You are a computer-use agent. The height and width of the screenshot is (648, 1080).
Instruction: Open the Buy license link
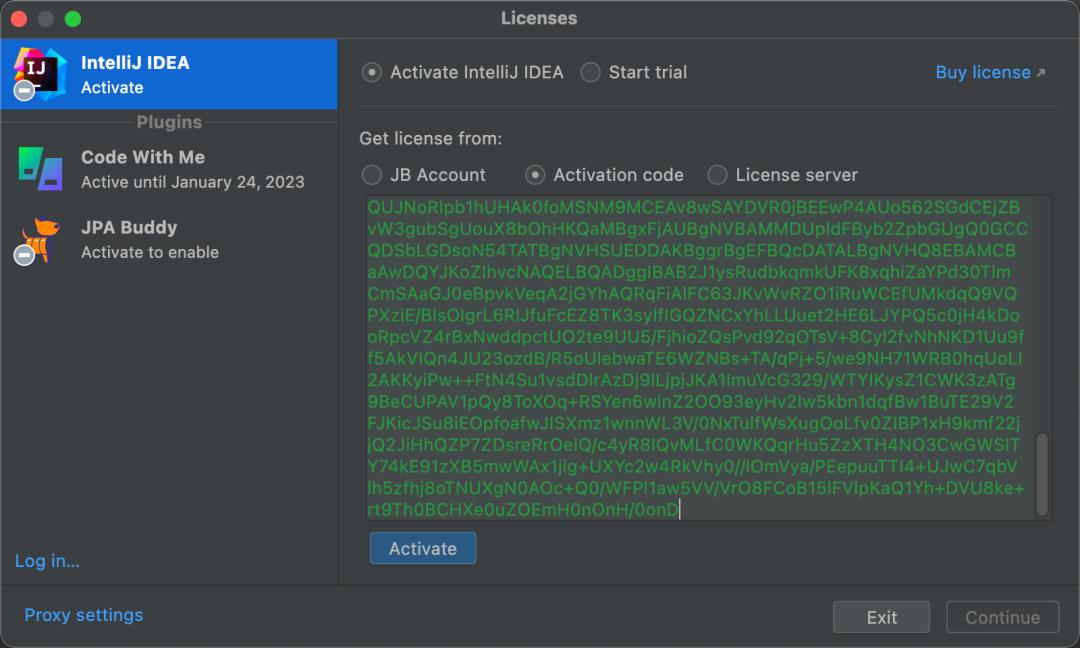[x=983, y=72]
